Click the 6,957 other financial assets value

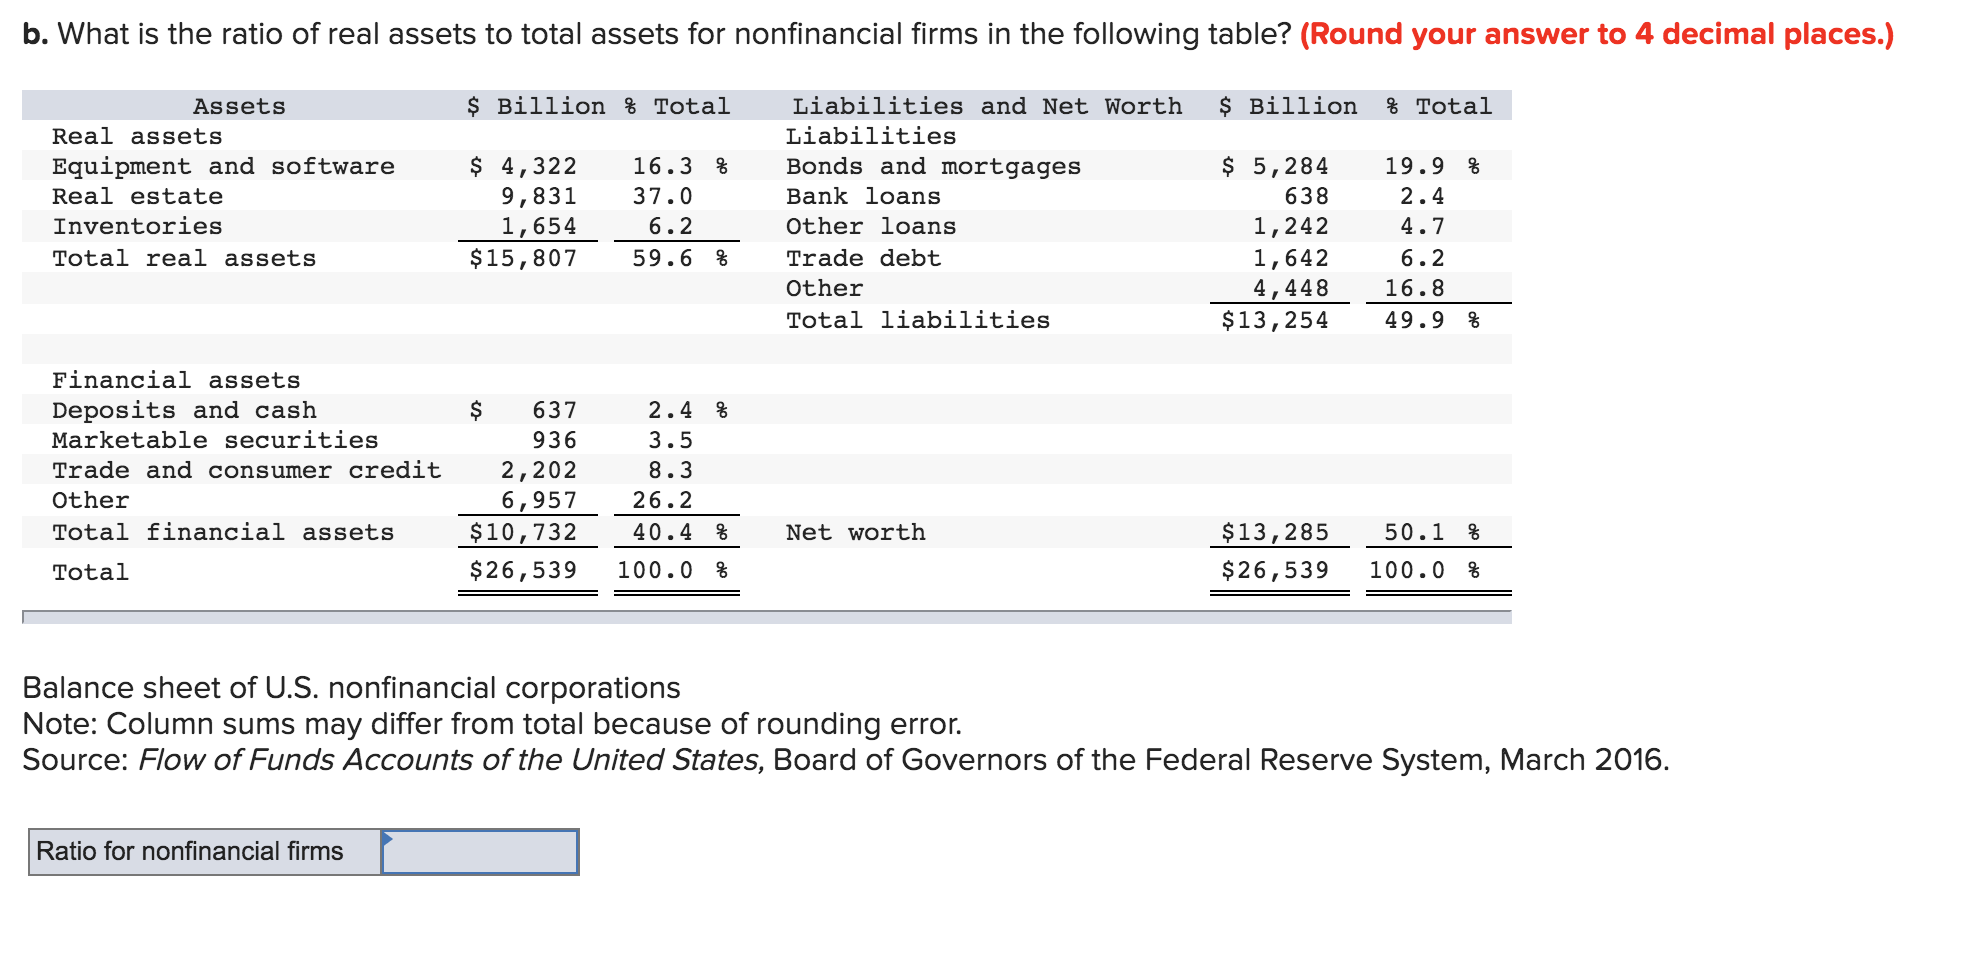tap(538, 500)
